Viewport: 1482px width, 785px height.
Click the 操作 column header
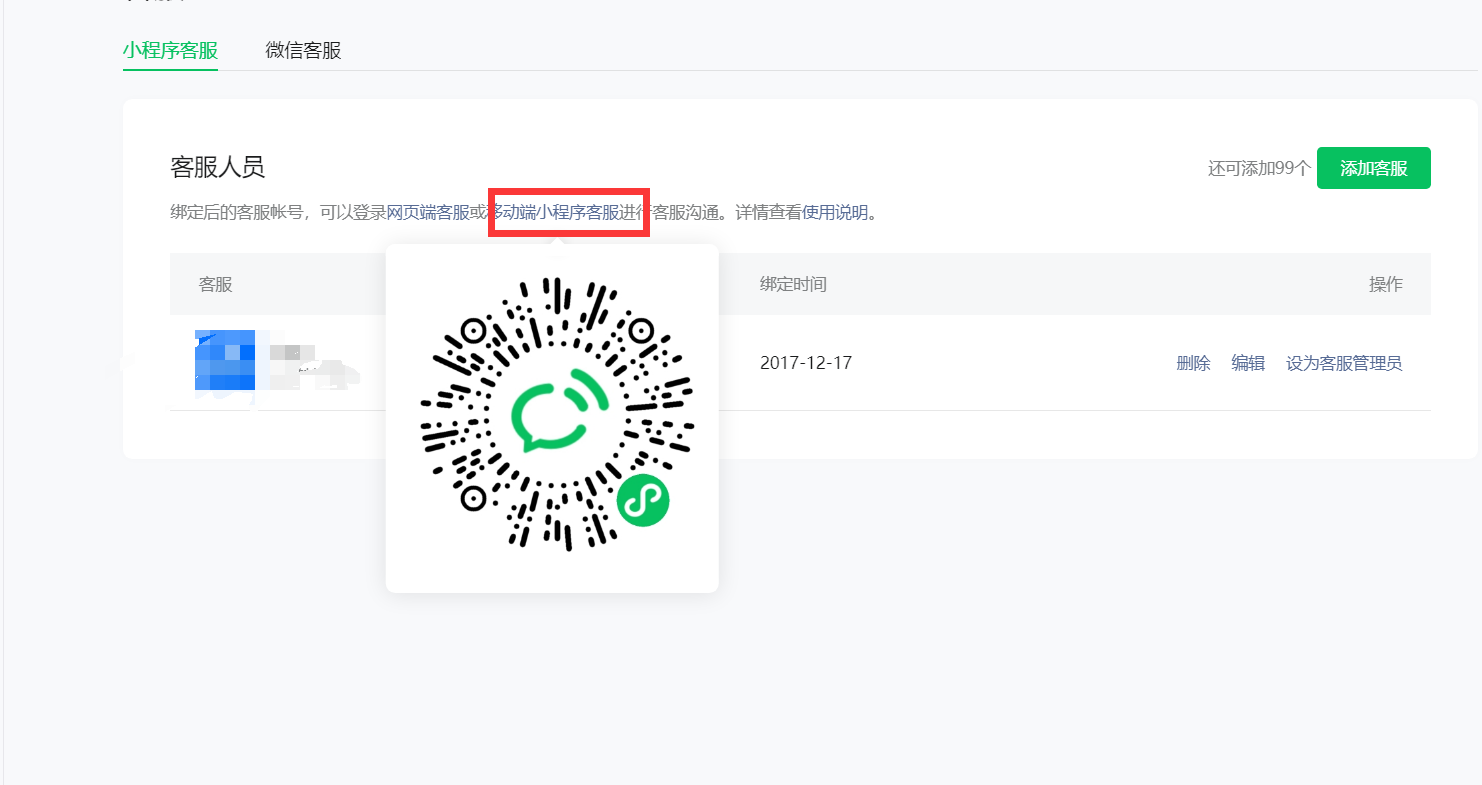point(1386,284)
